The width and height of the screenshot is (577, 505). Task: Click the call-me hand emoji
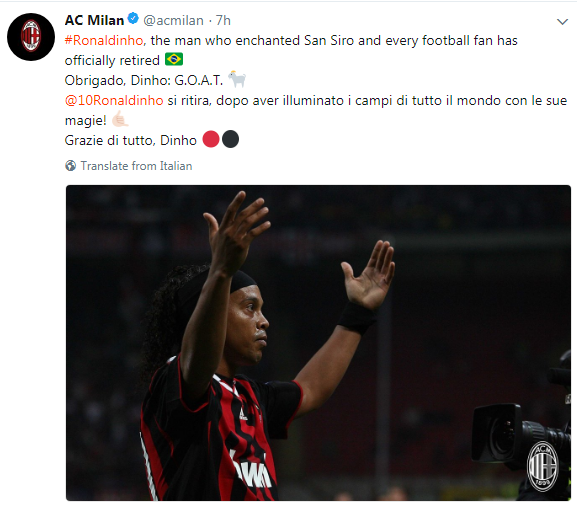(x=120, y=119)
